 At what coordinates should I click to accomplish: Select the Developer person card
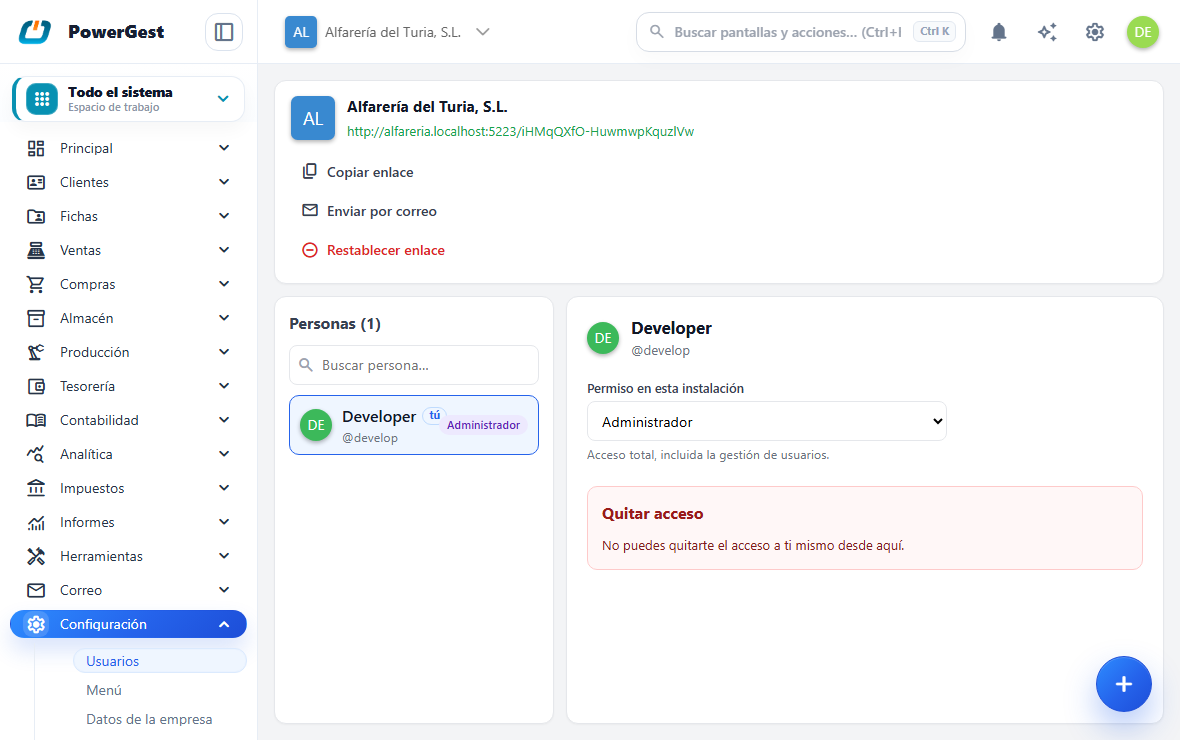point(414,425)
